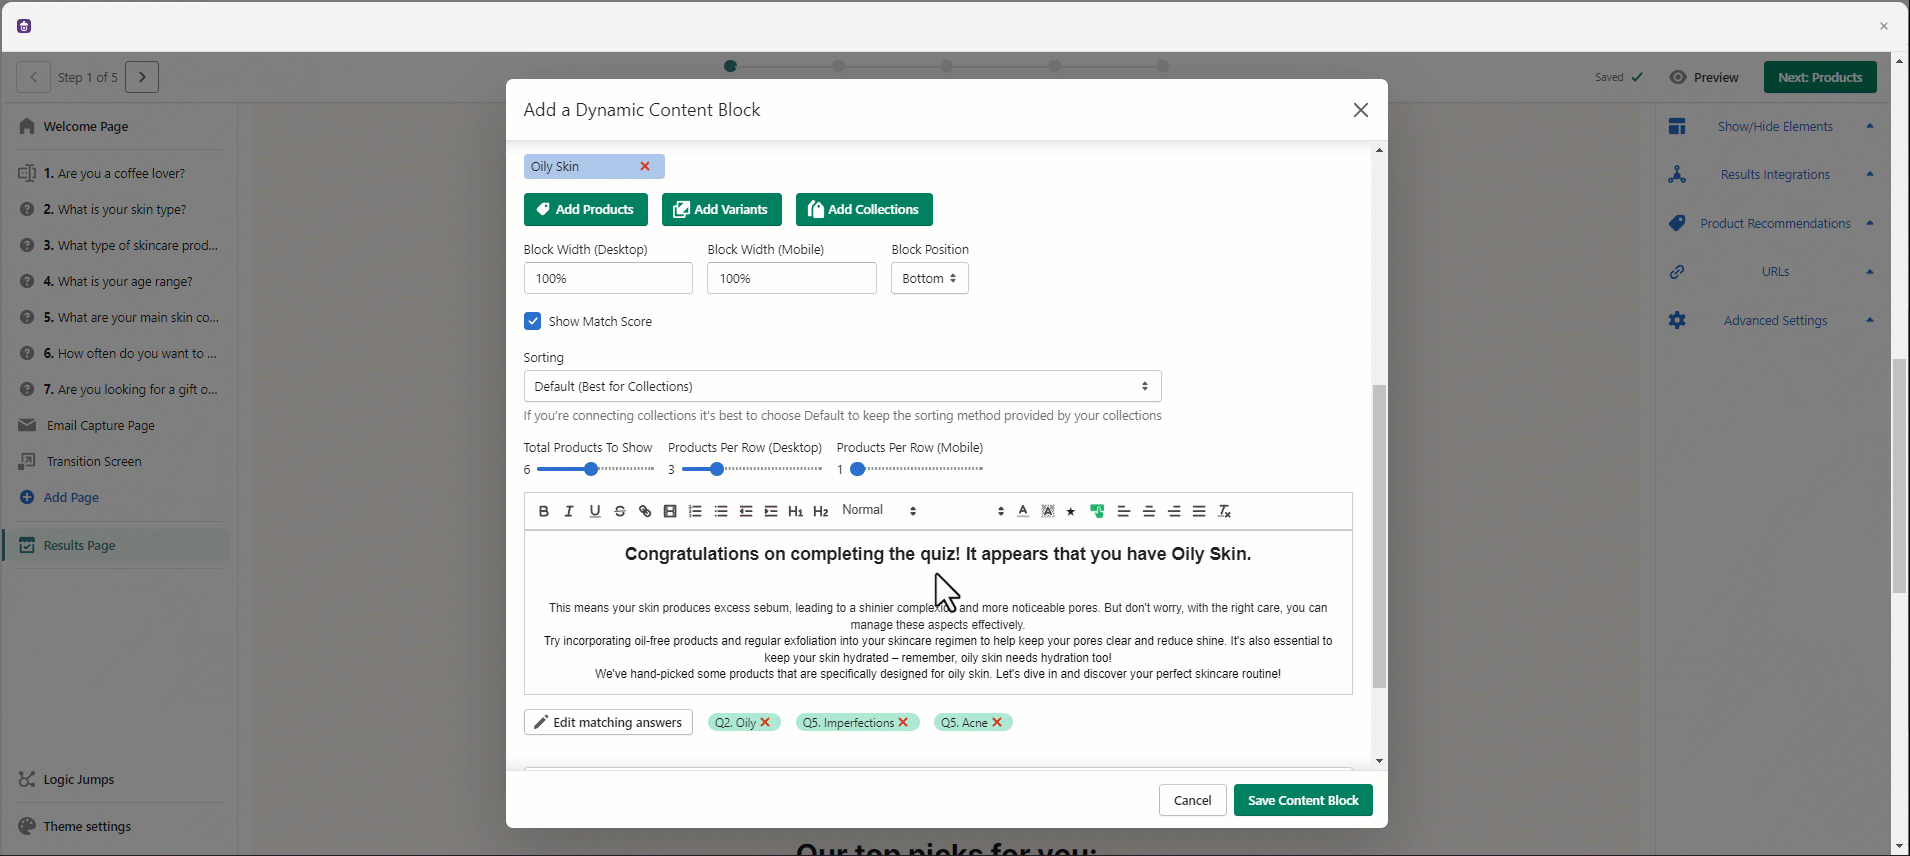Align text left in editor
Viewport: 1910px width, 856px height.
click(1124, 511)
